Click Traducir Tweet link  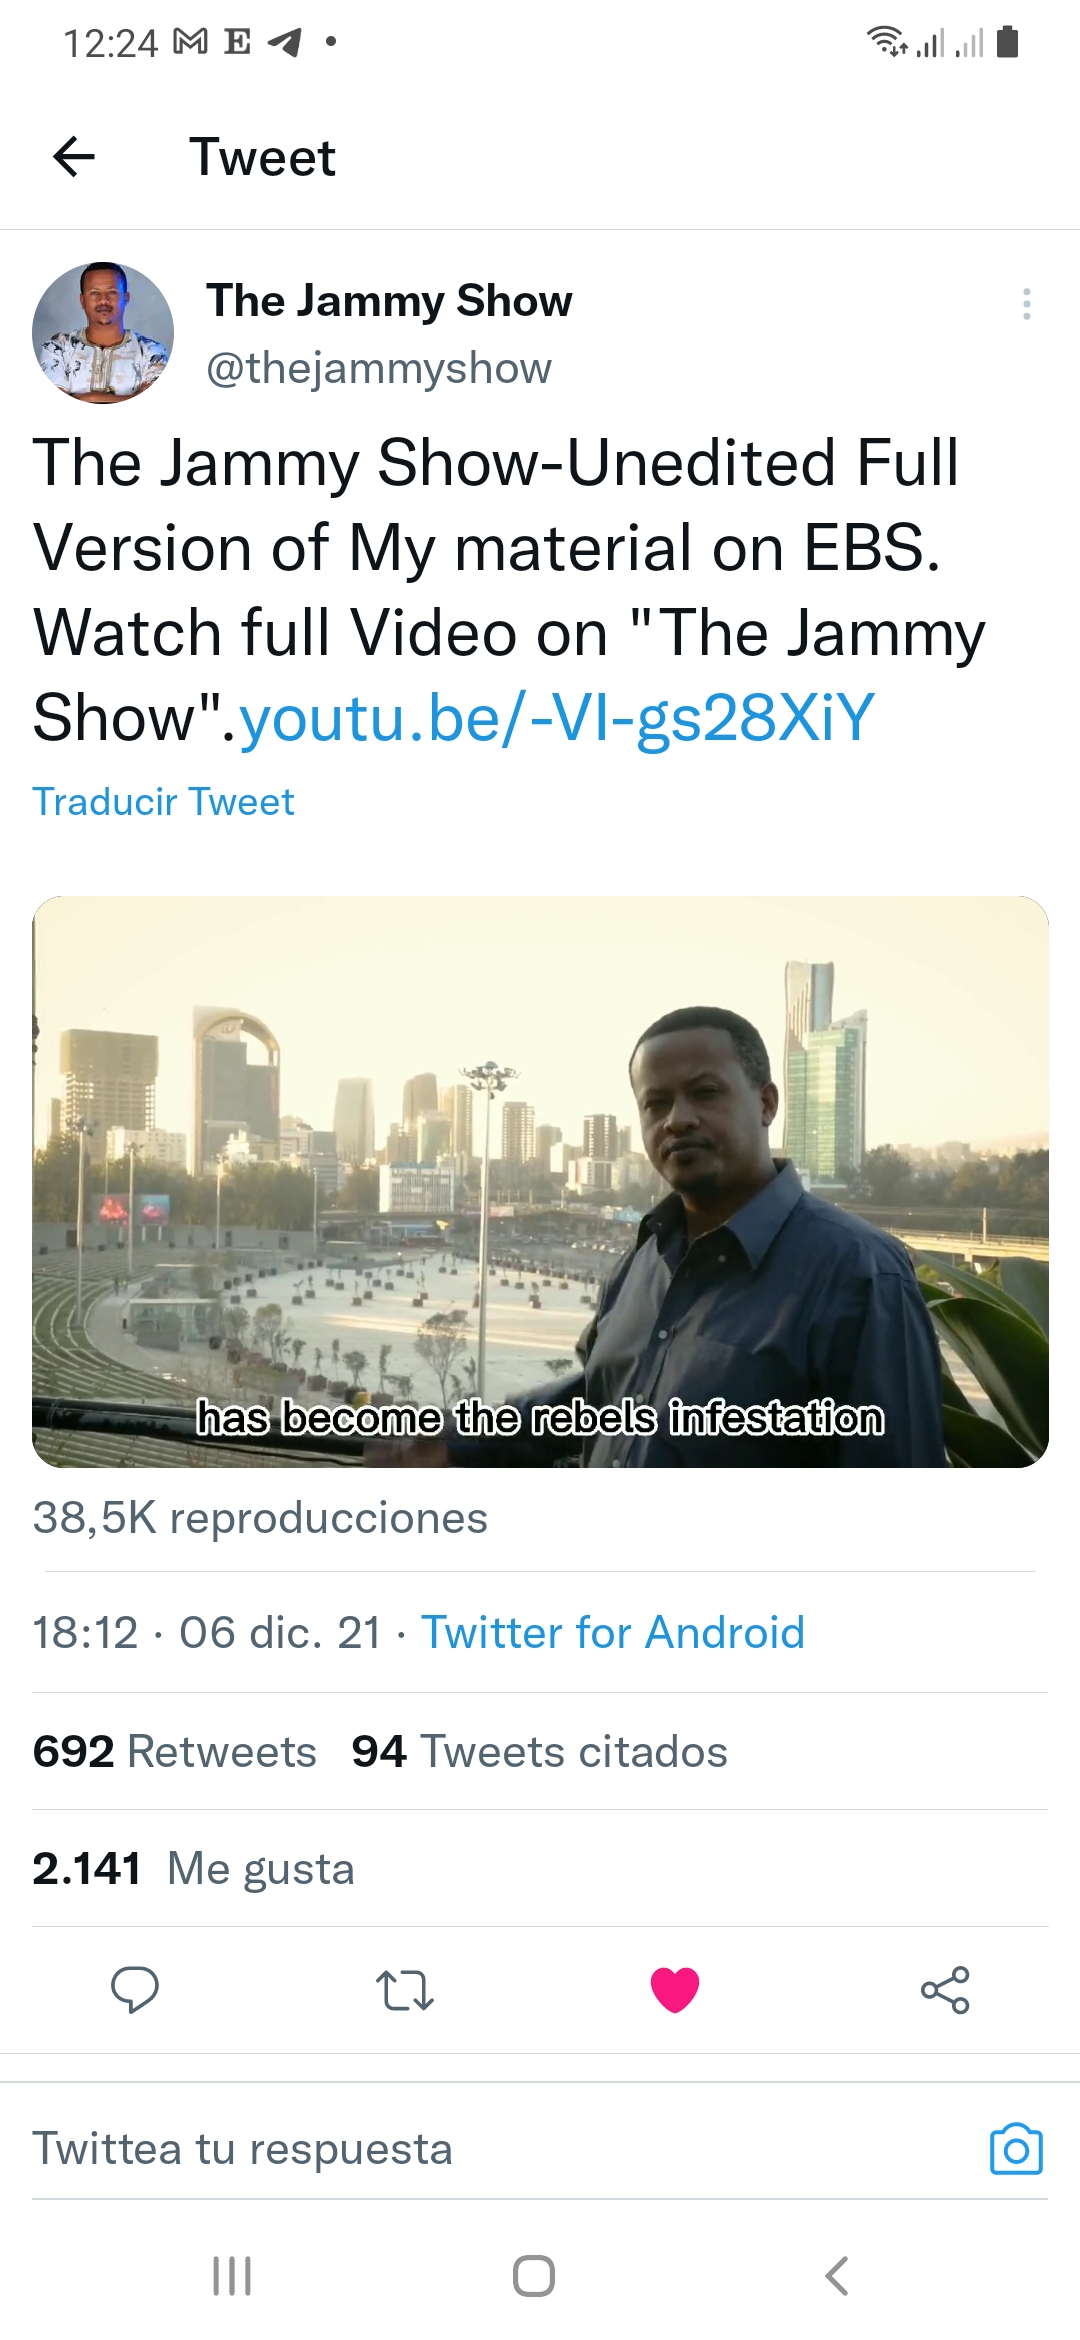click(x=163, y=801)
